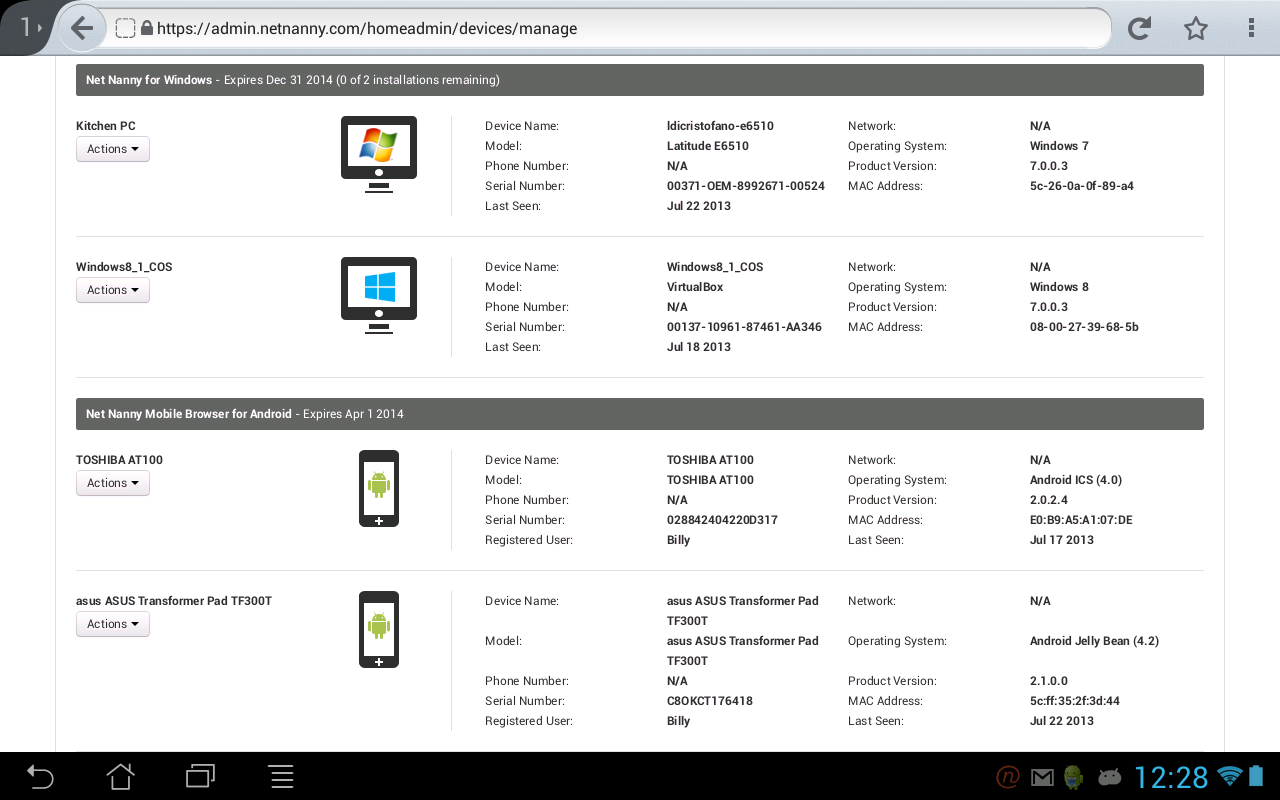Bookmark this page with the star icon
Screen dimensions: 1280x800
click(x=1195, y=29)
